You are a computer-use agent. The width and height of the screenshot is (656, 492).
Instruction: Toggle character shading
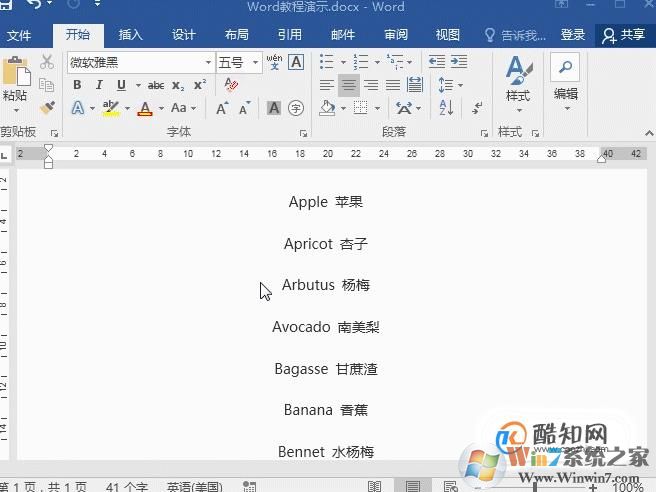click(274, 108)
